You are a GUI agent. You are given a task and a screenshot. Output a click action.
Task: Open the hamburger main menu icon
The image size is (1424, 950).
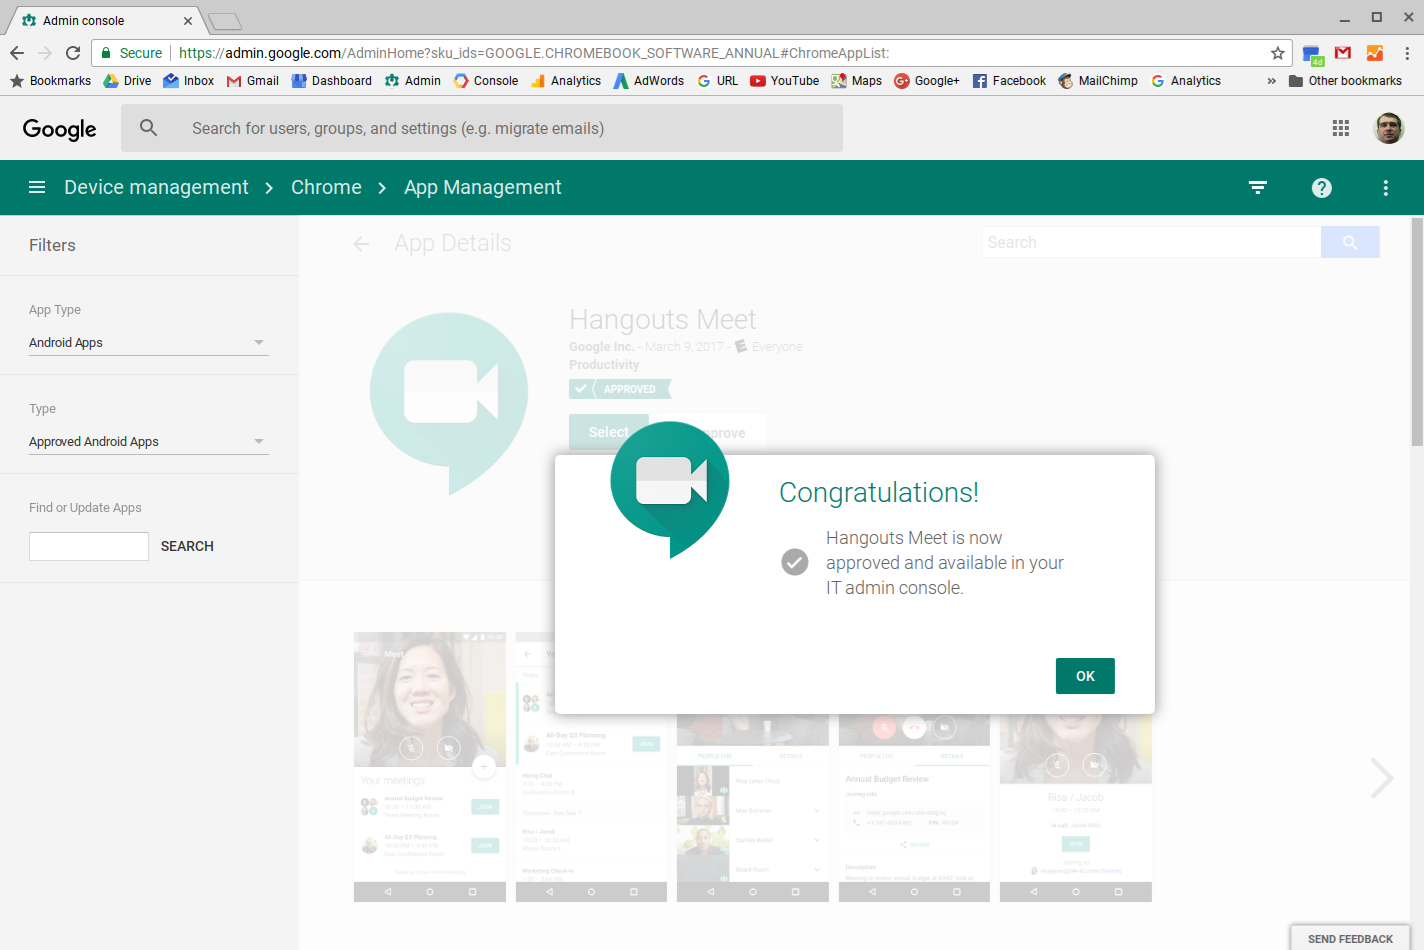[37, 187]
